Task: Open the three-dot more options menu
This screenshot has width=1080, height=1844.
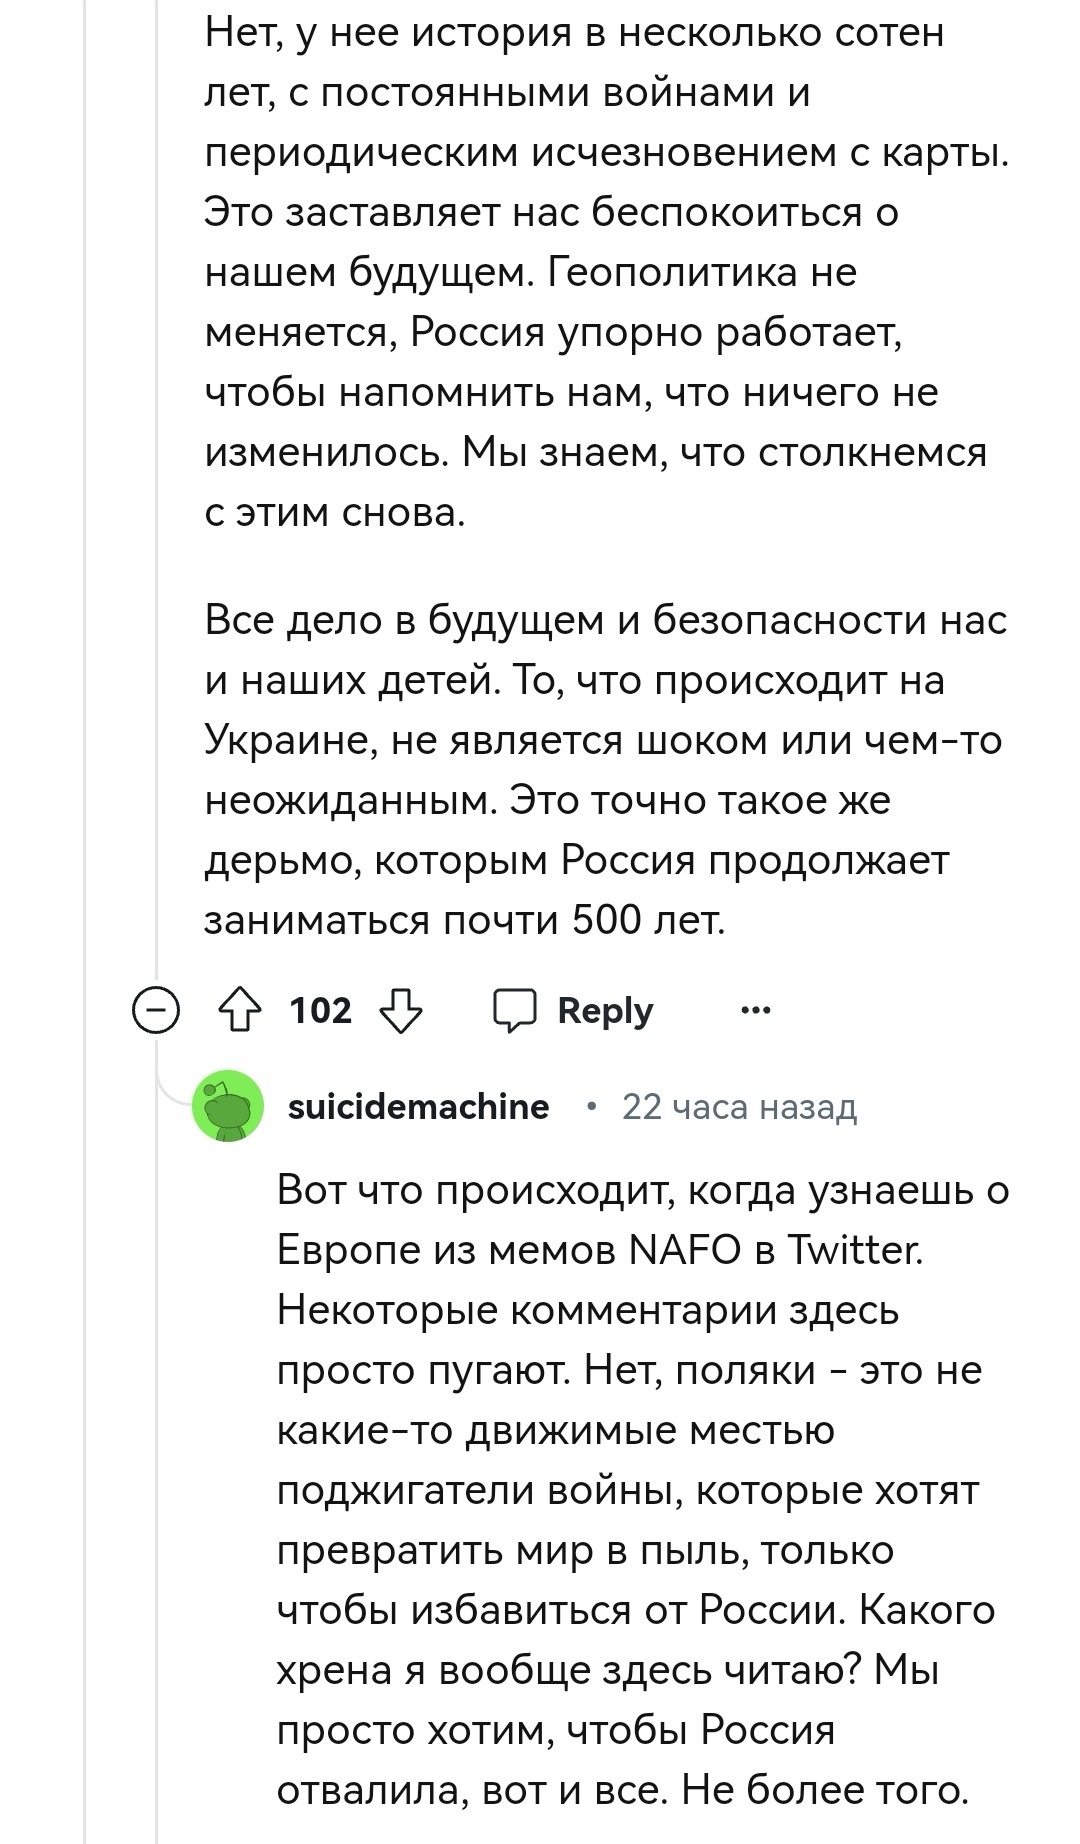Action: tap(755, 1011)
